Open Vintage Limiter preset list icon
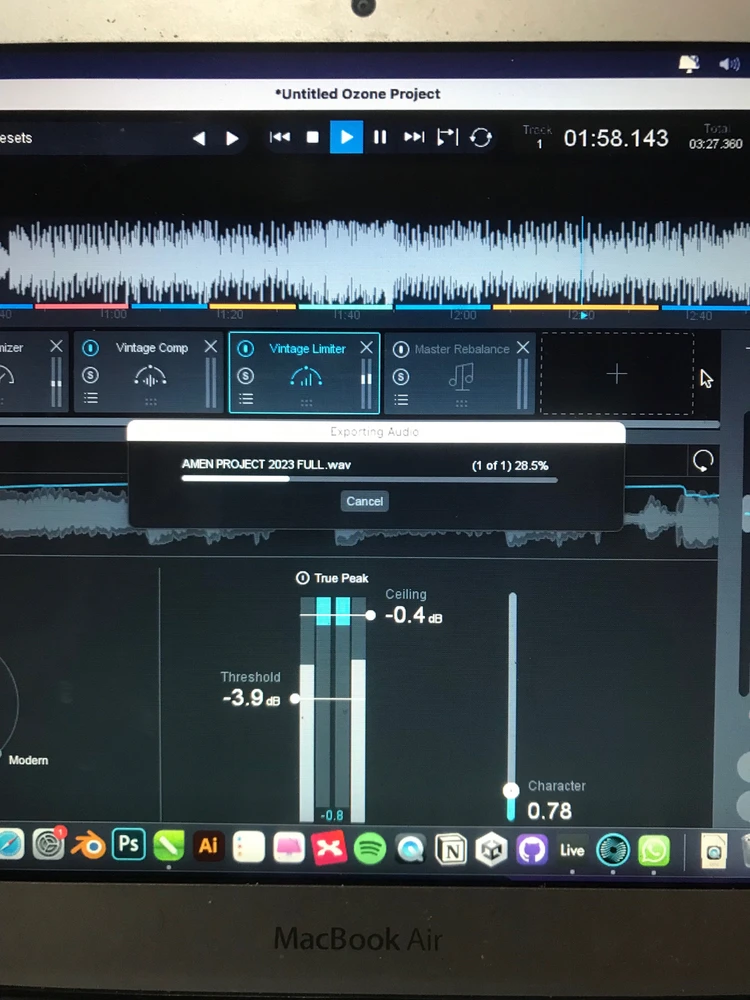Image resolution: width=750 pixels, height=1000 pixels. (246, 398)
